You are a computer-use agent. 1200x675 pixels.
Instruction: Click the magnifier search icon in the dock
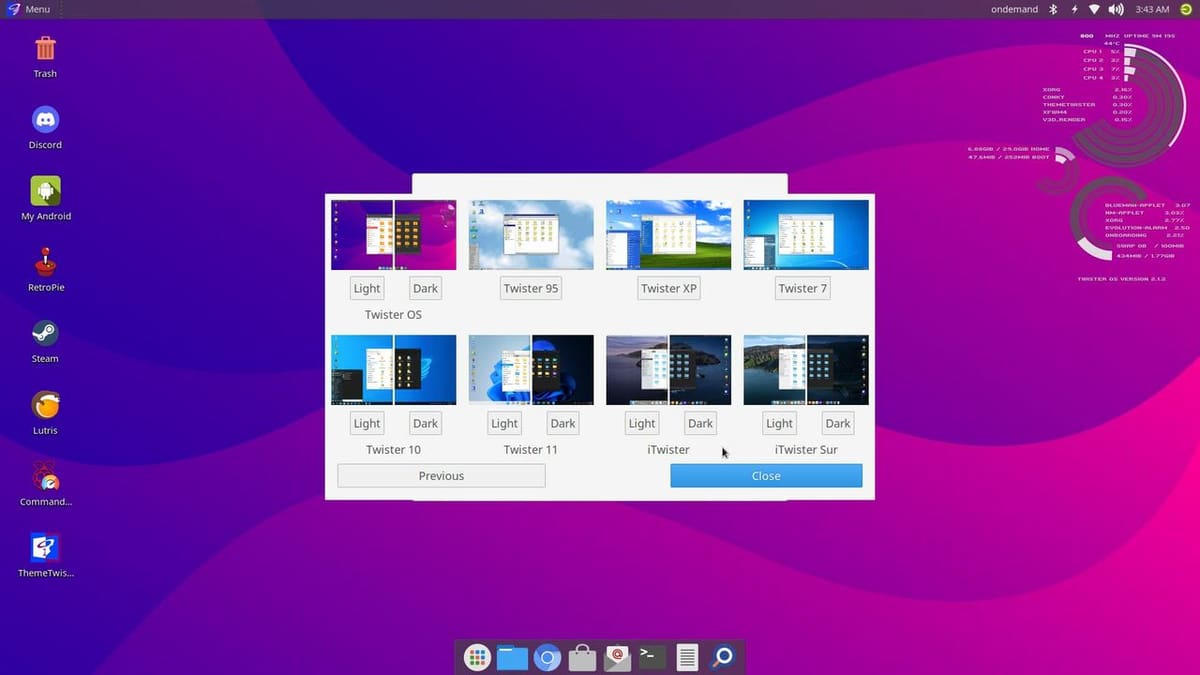pyautogui.click(x=722, y=657)
